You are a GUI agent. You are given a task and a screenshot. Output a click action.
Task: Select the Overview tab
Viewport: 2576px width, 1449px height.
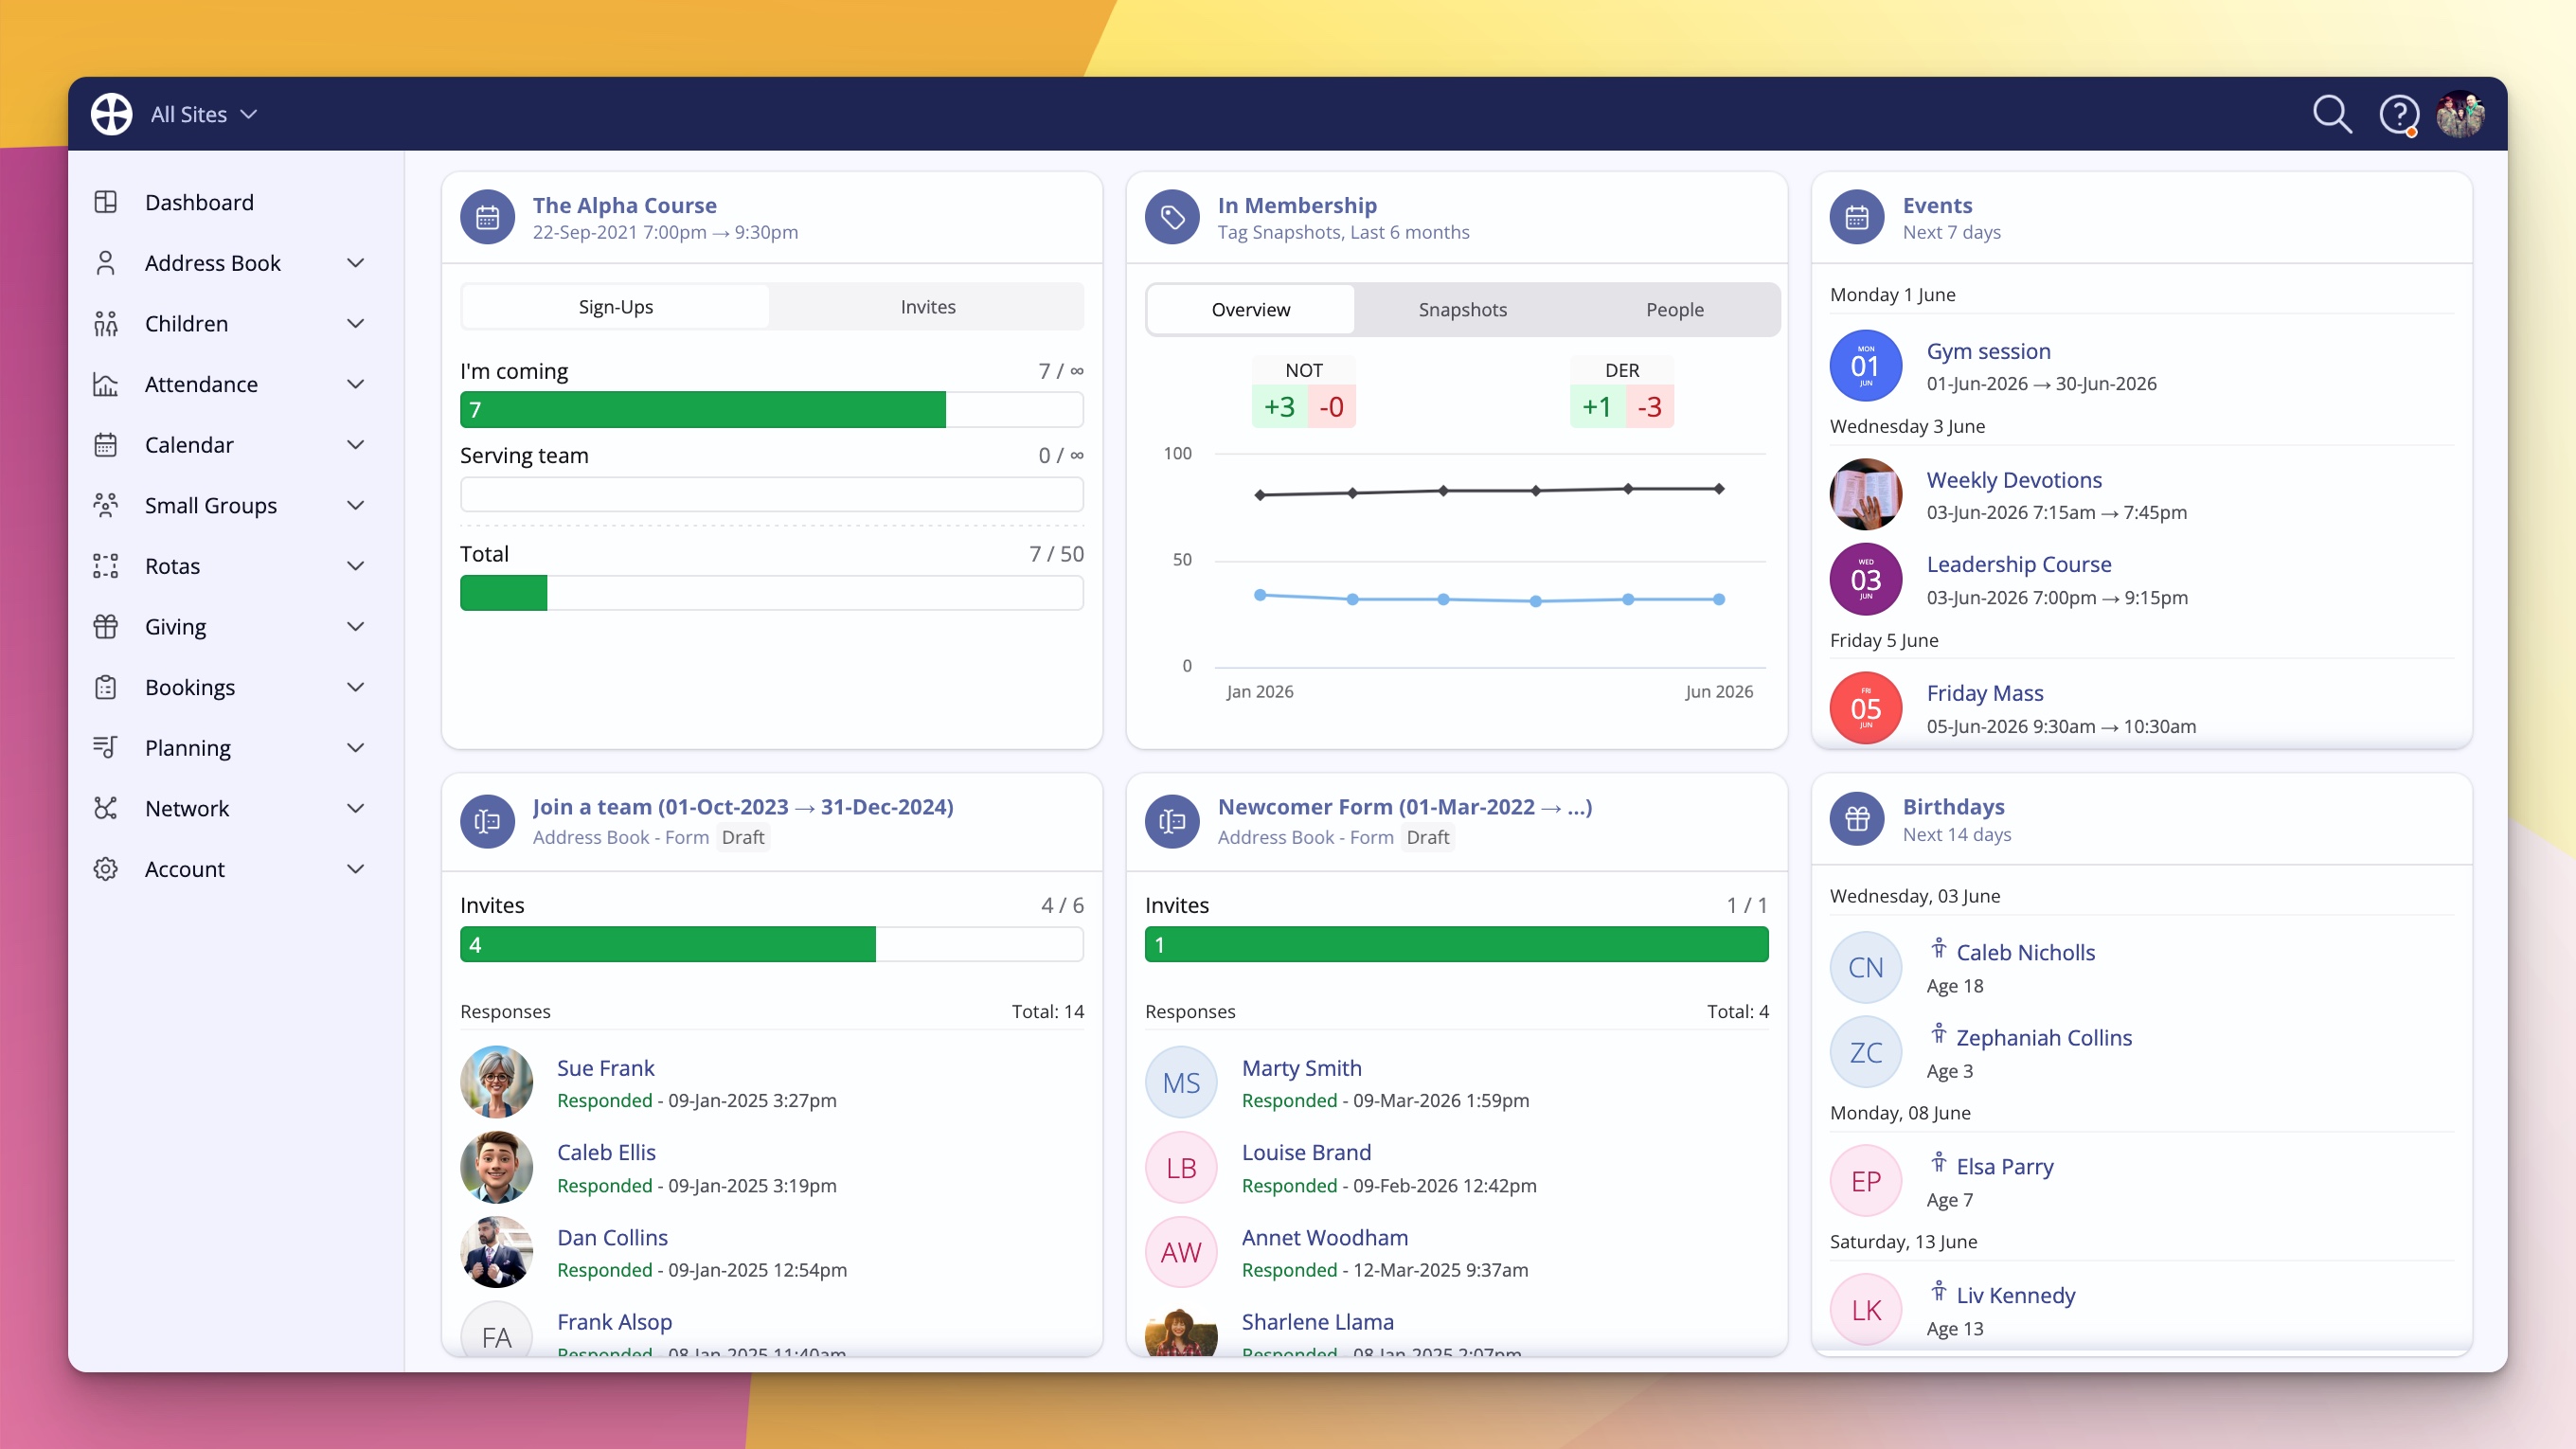click(x=1251, y=310)
